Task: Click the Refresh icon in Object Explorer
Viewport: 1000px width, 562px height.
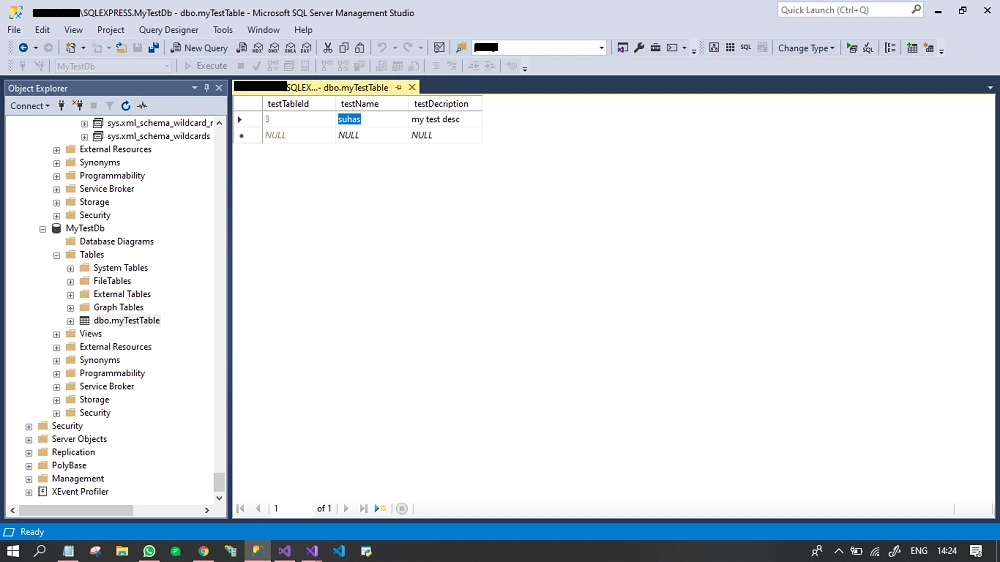Action: [x=126, y=106]
